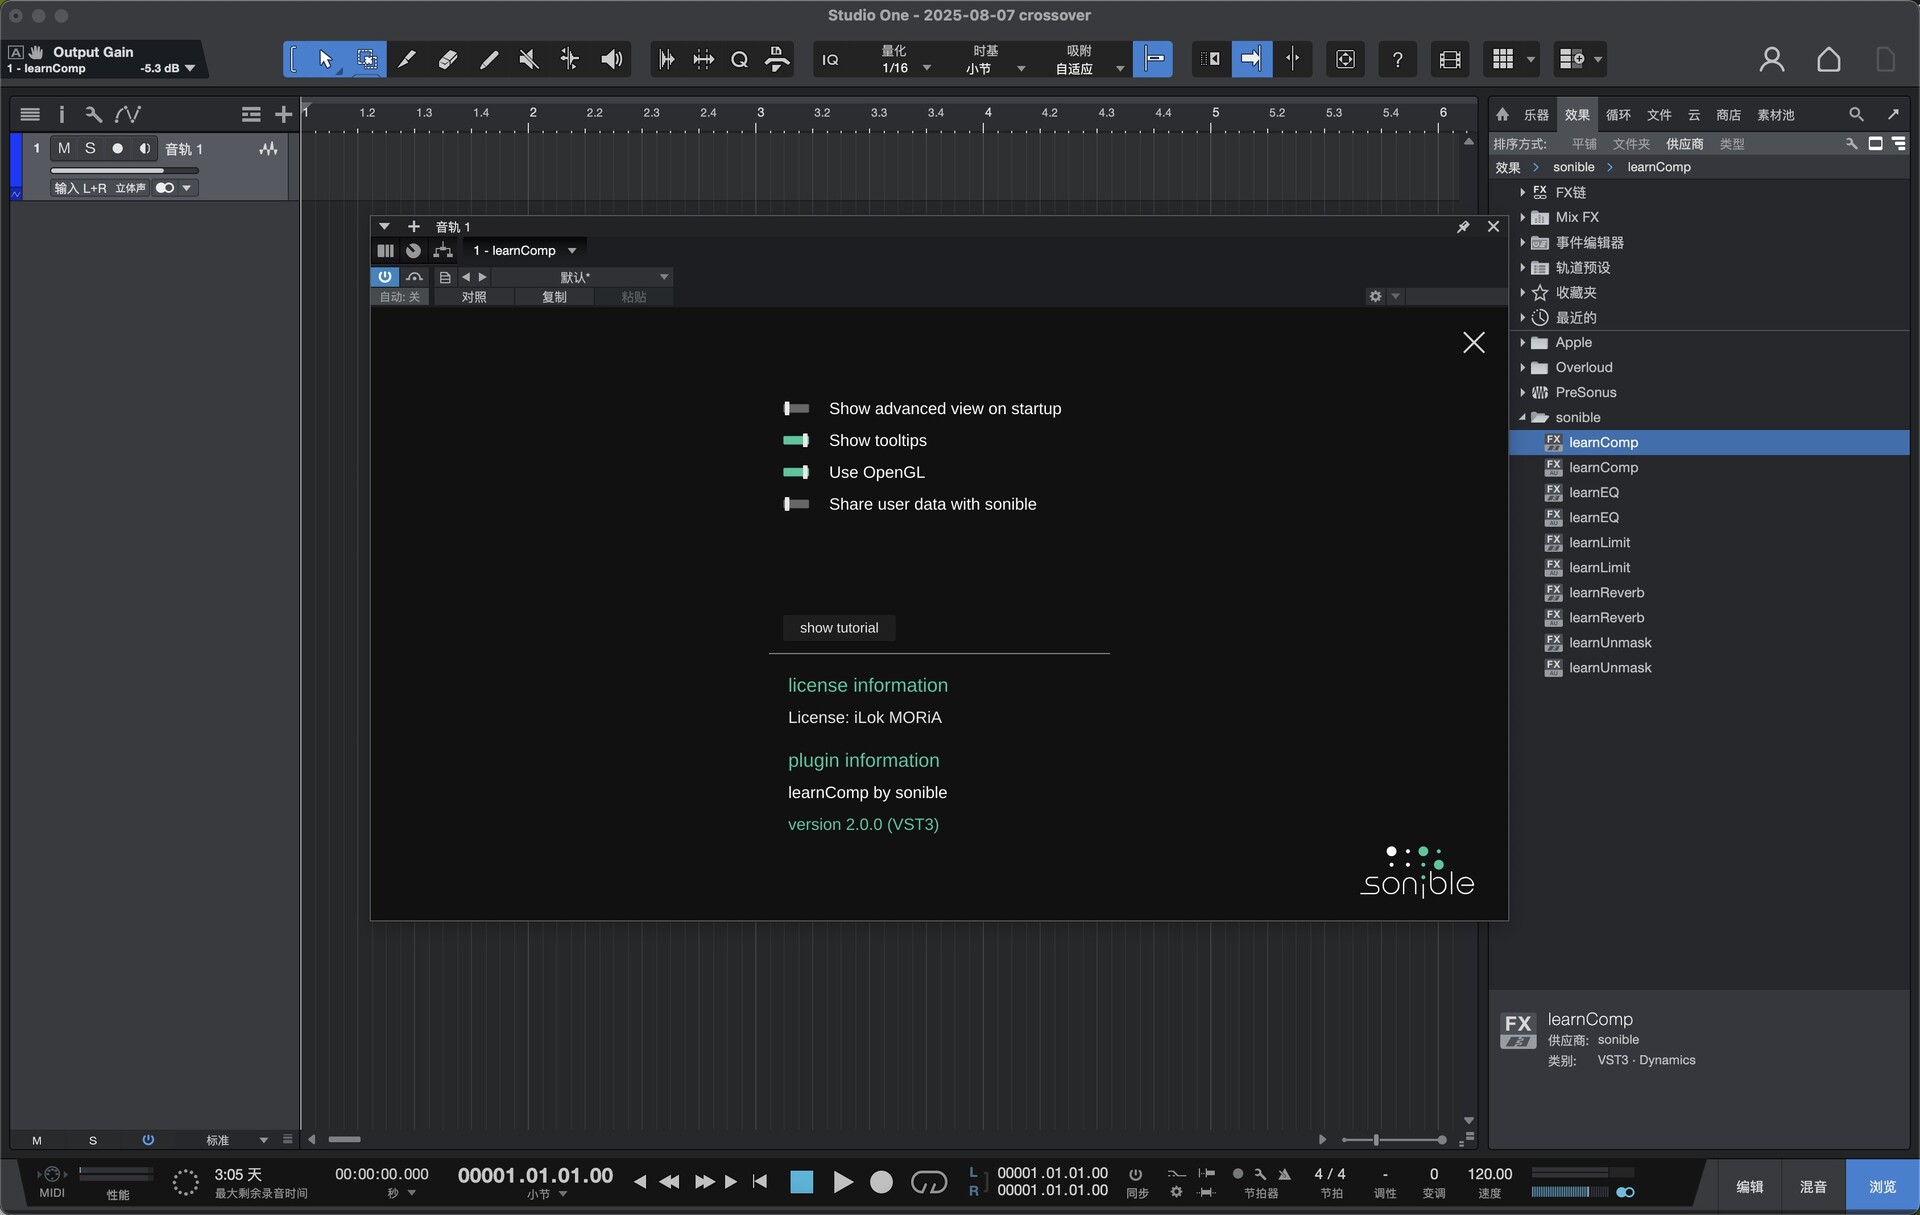Switch to 循环 browser tab
Image resolution: width=1920 pixels, height=1215 pixels.
coord(1618,115)
